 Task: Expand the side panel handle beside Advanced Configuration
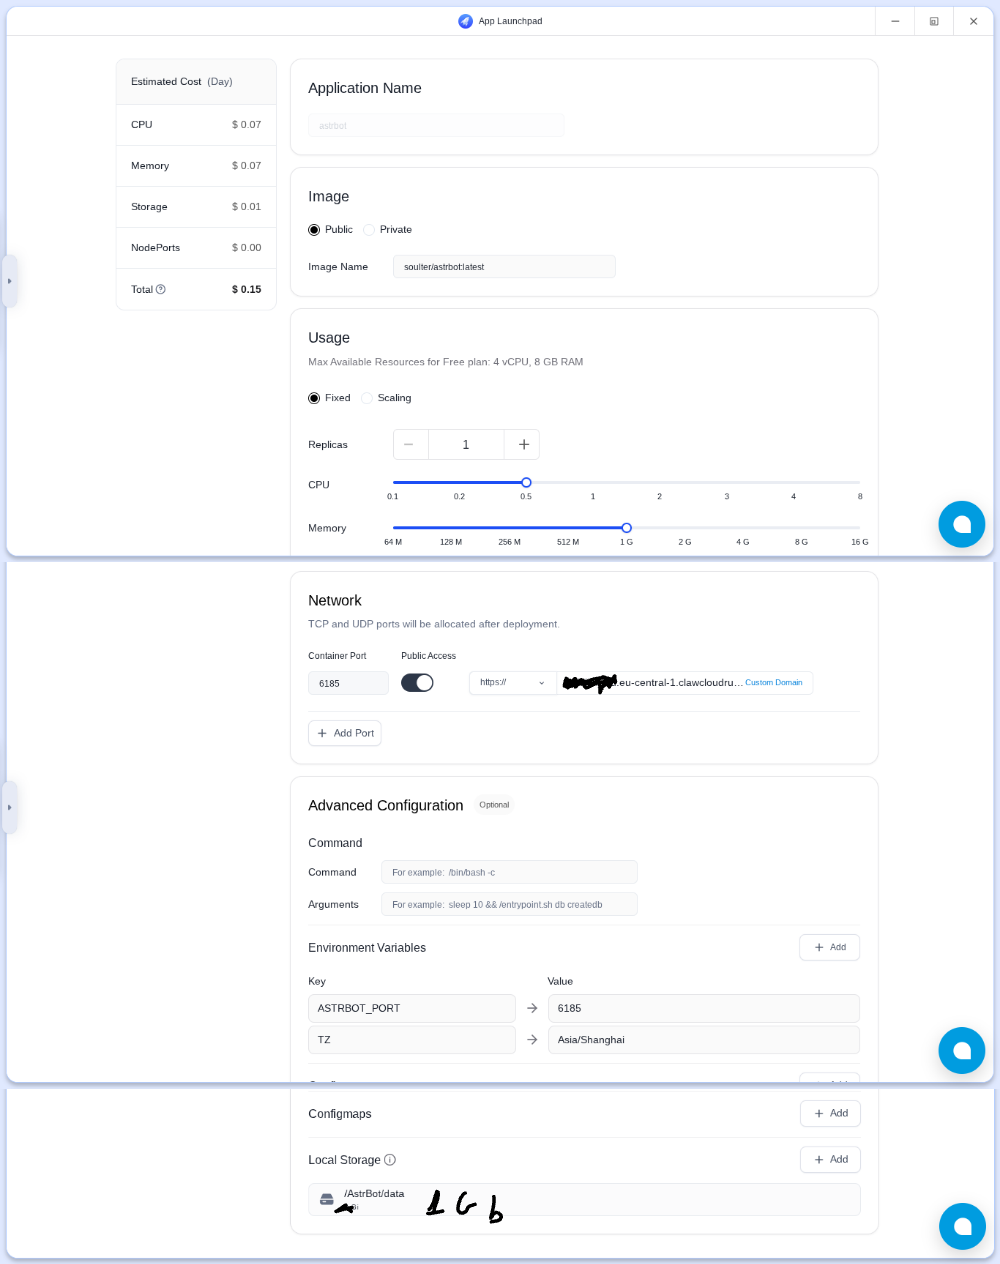[x=10, y=807]
